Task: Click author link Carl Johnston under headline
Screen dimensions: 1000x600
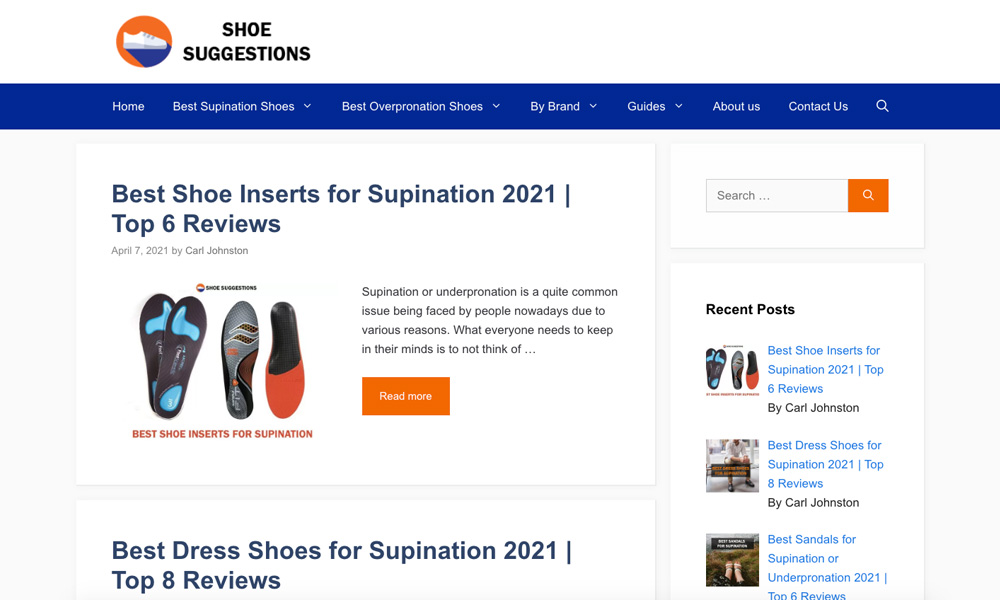Action: (x=216, y=251)
